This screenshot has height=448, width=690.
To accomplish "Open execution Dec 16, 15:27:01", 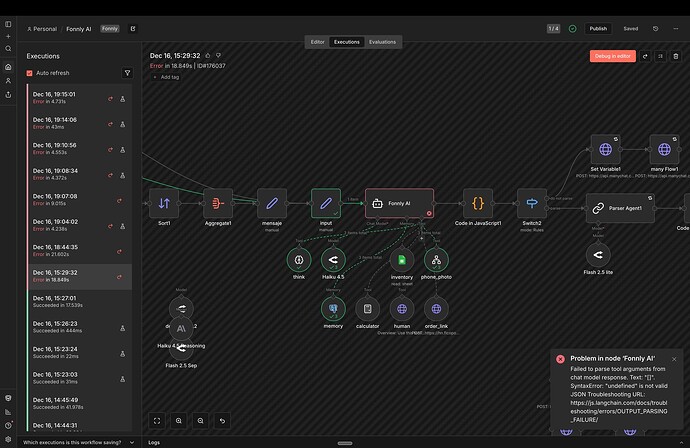I will tap(80, 301).
